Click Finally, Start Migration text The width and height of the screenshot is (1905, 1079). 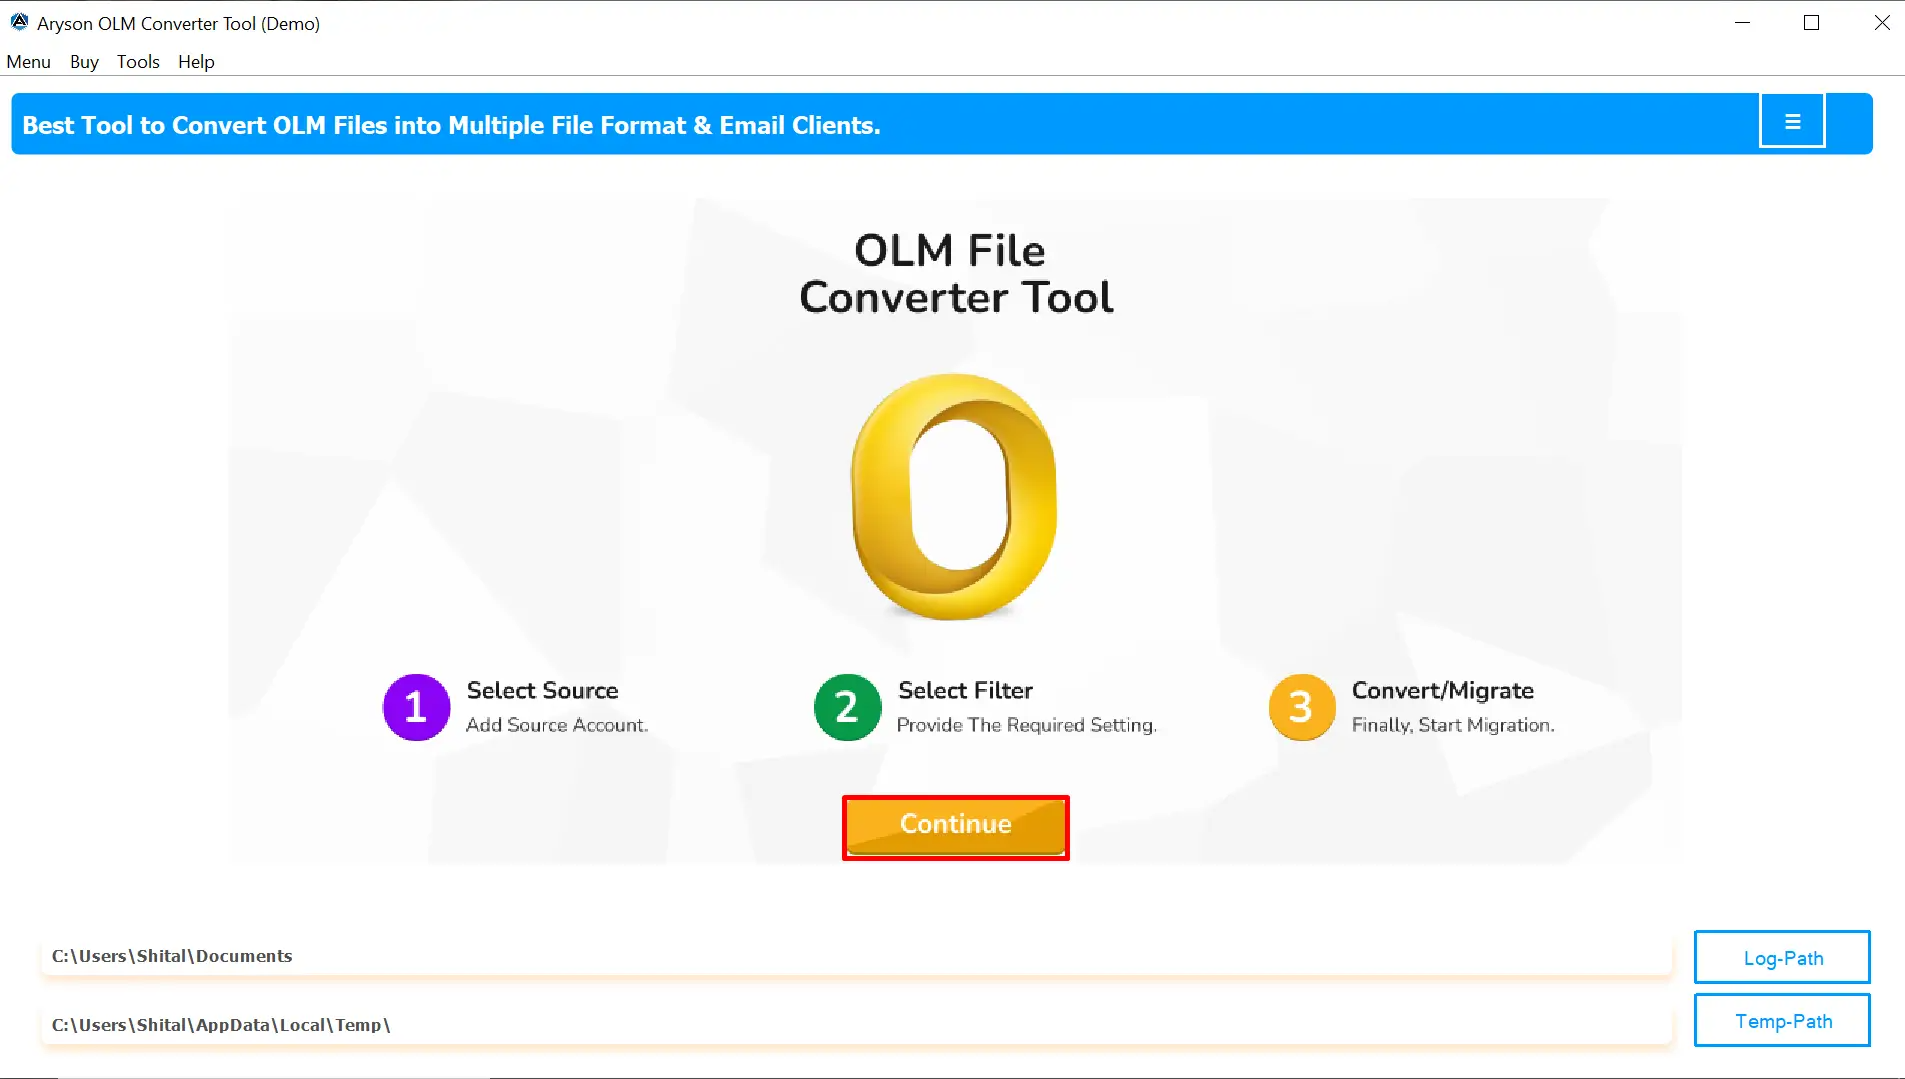coord(1452,725)
